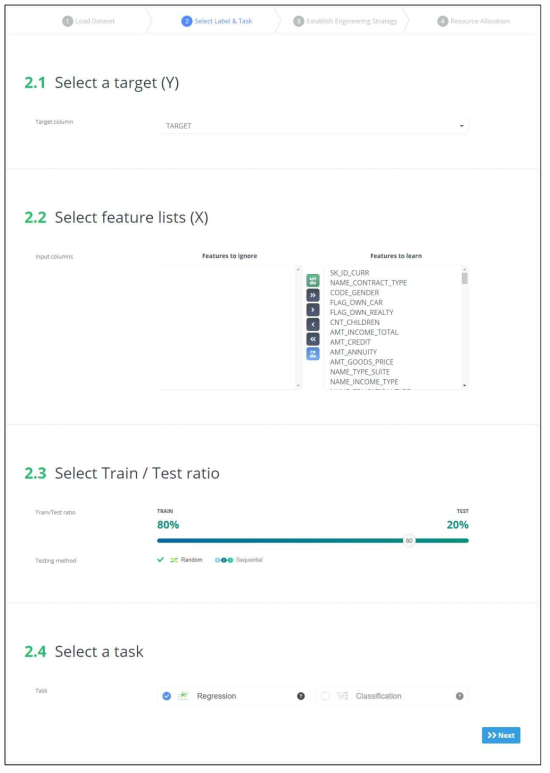The width and height of the screenshot is (550, 773).
Task: Move selected feature left with single arrow
Action: pyautogui.click(x=313, y=324)
